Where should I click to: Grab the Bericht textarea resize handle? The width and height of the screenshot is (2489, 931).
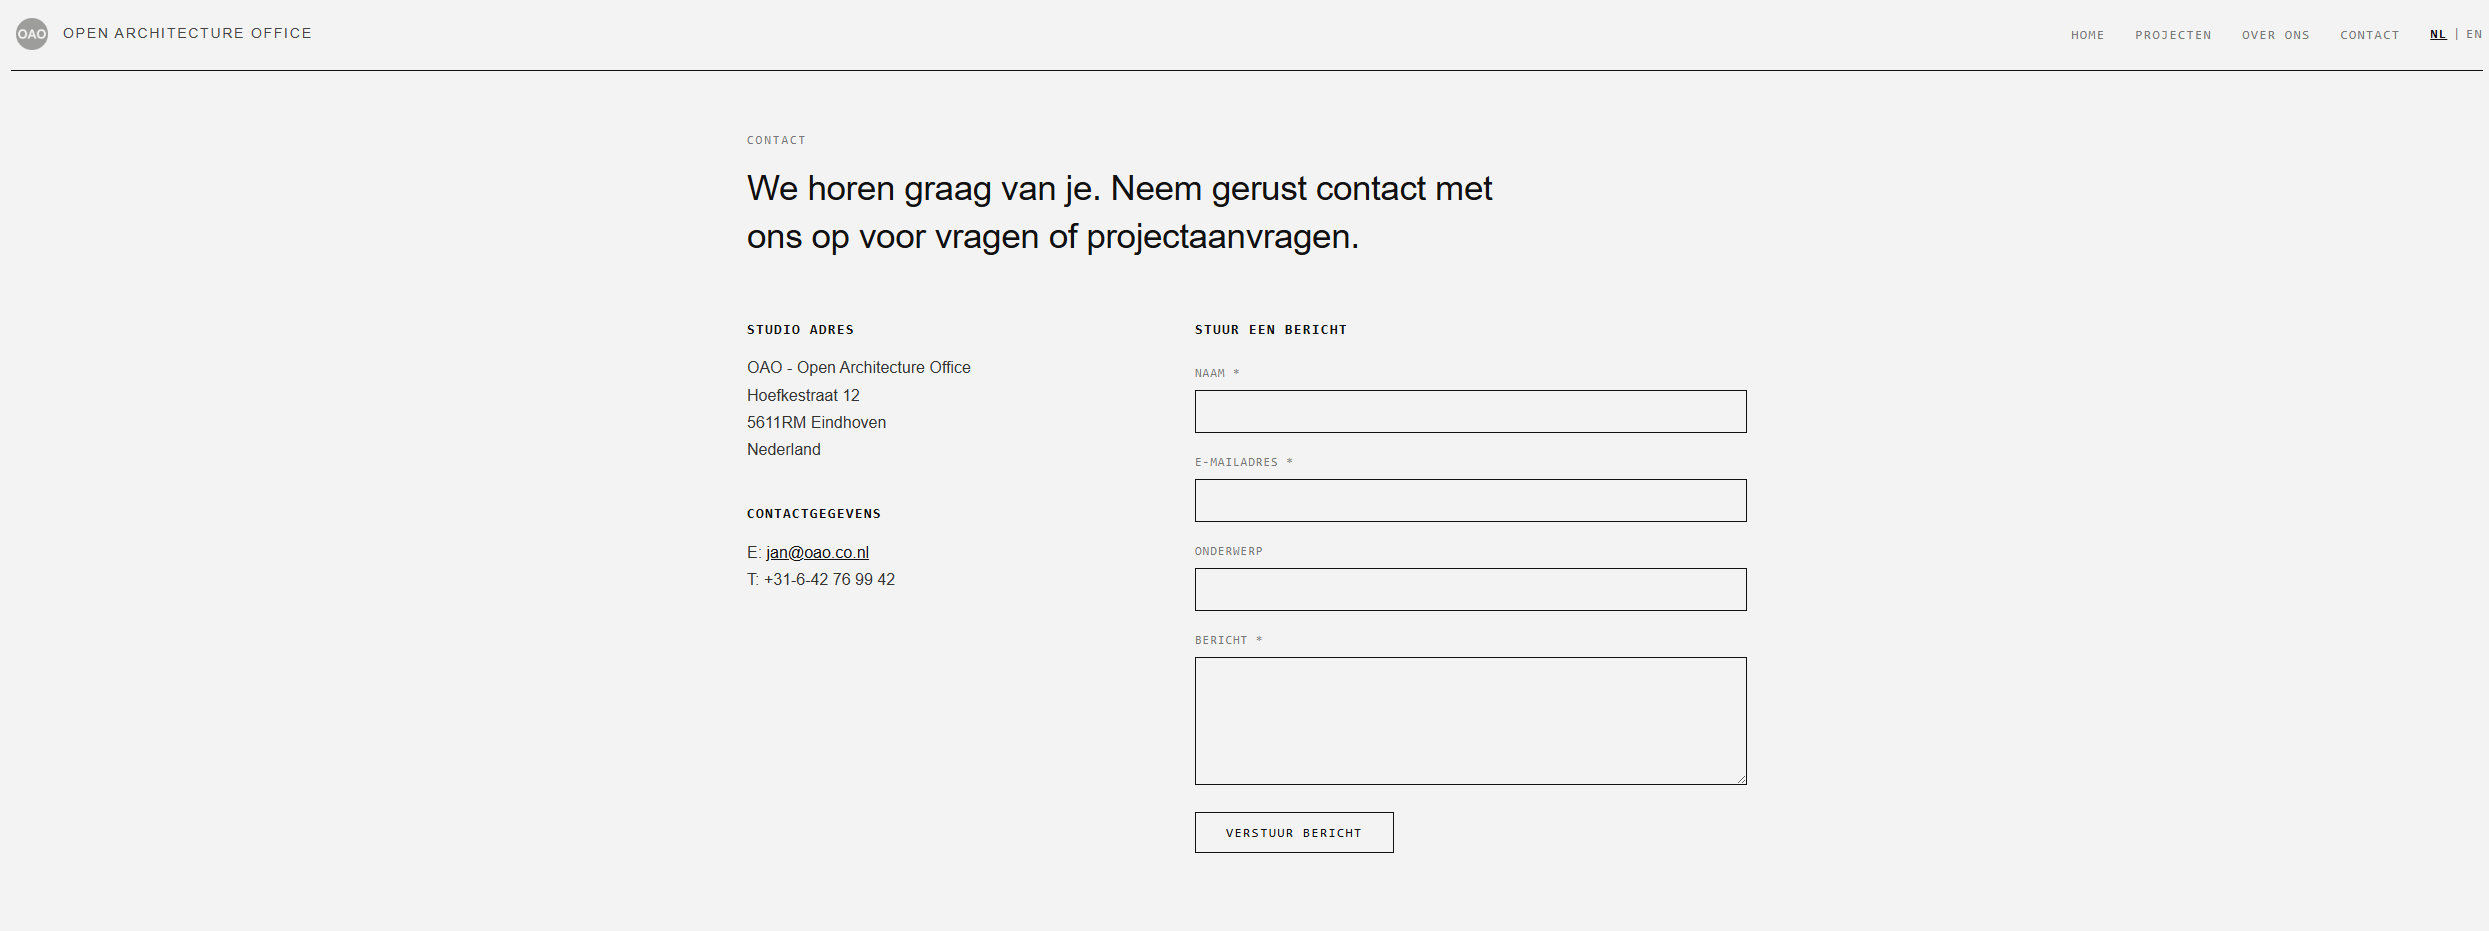tap(1741, 779)
